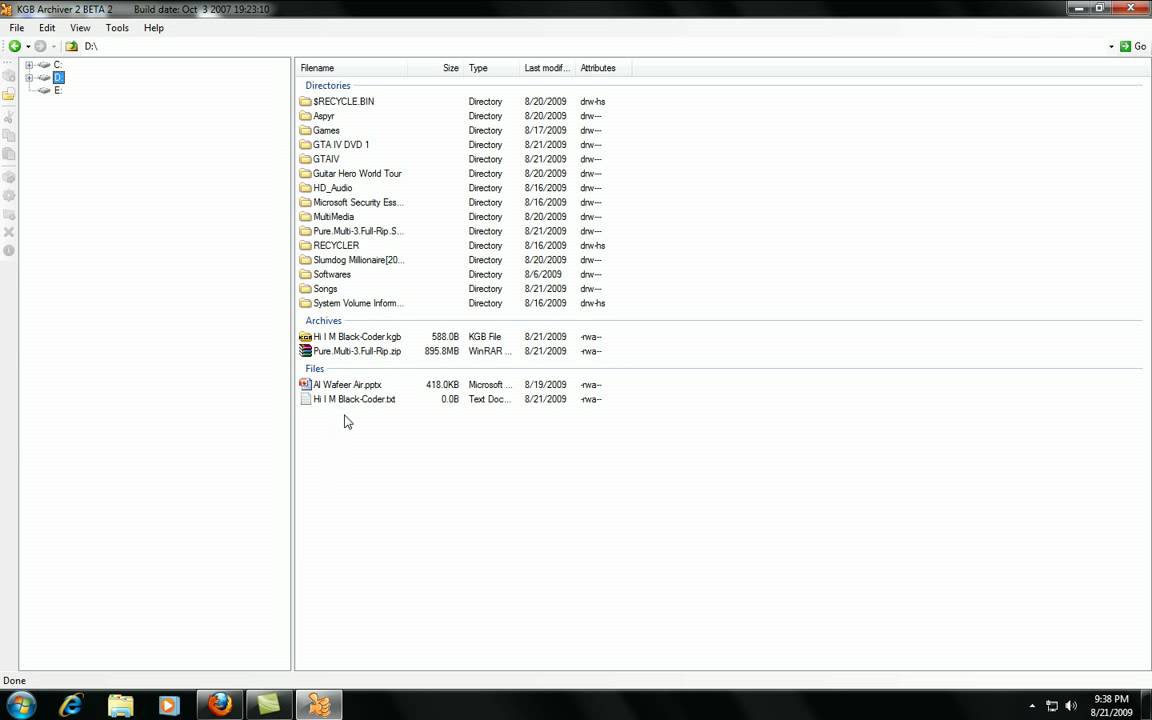Expand the C: drive tree node
The image size is (1152, 720).
click(x=29, y=65)
